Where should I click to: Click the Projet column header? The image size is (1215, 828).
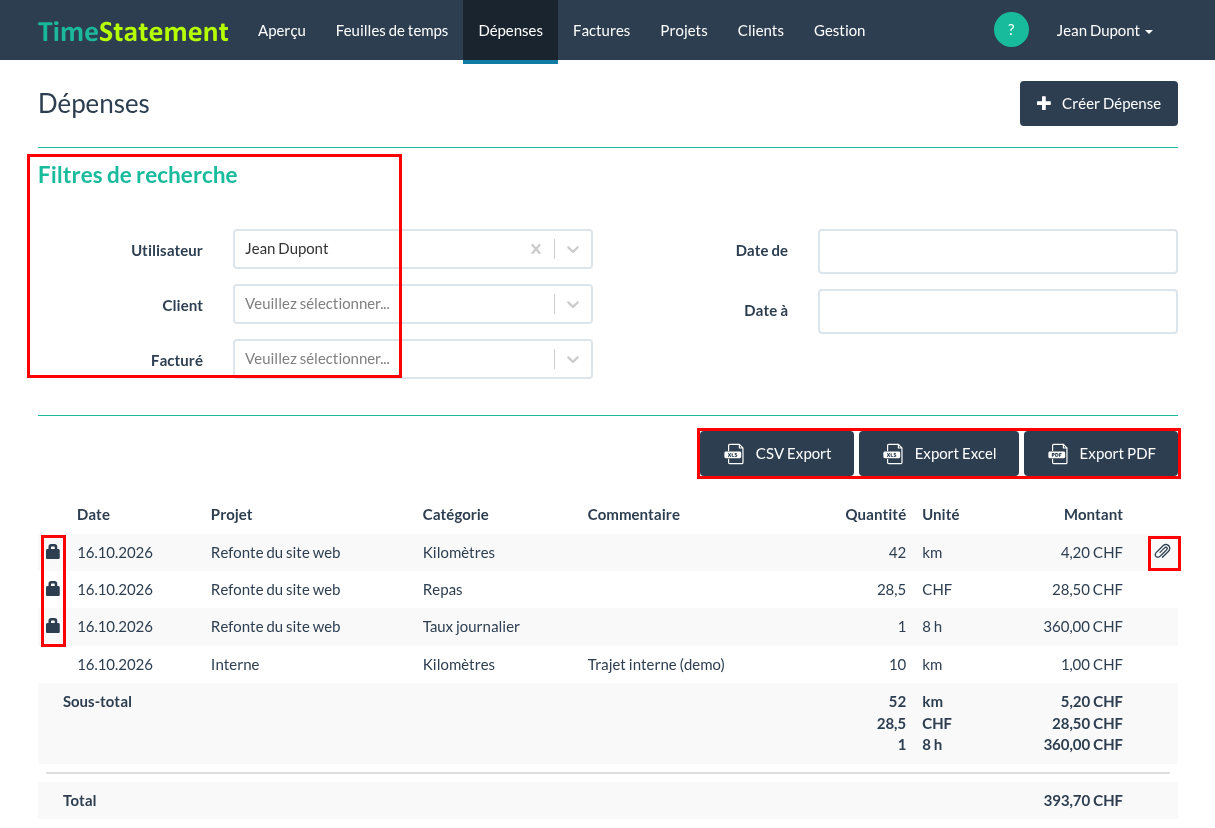pyautogui.click(x=232, y=515)
